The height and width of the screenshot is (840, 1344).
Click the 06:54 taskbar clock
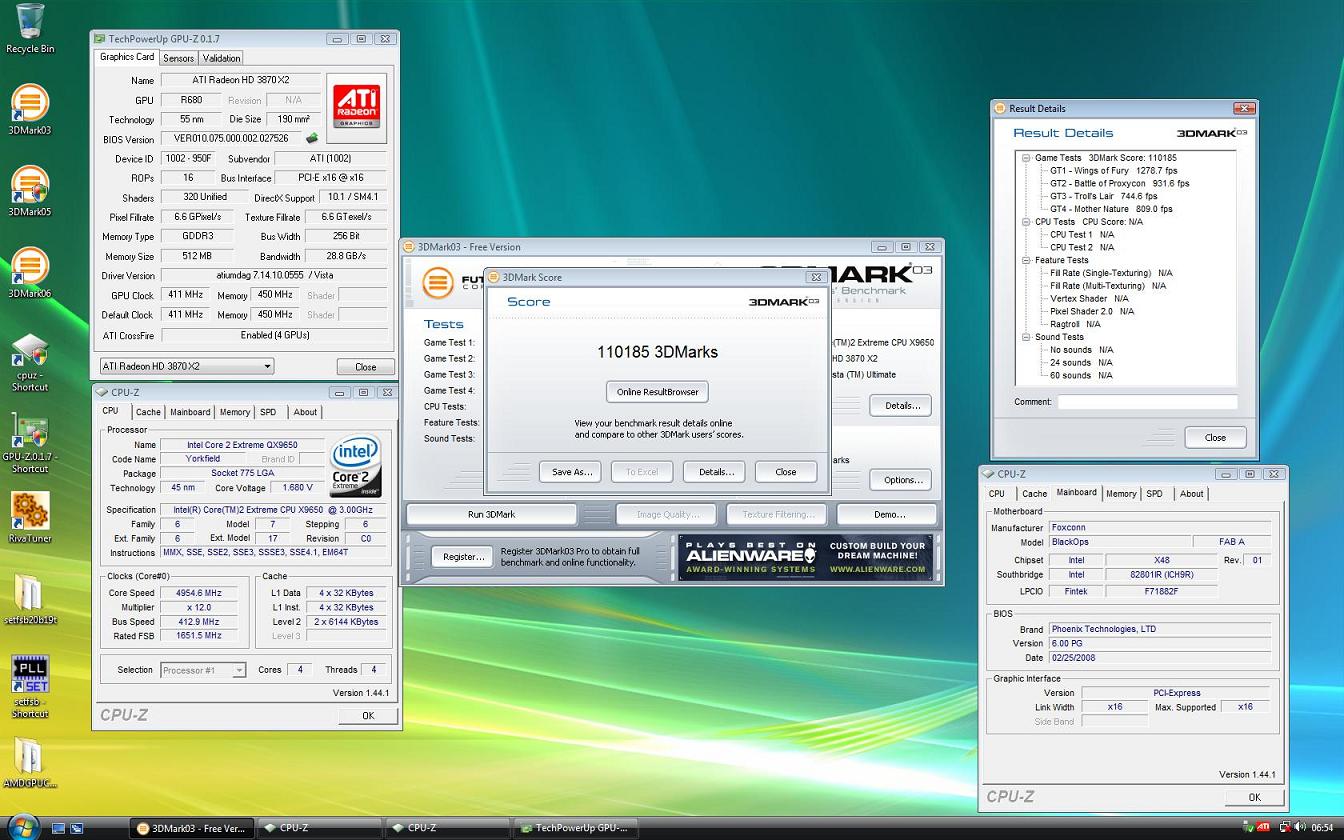[x=1323, y=828]
